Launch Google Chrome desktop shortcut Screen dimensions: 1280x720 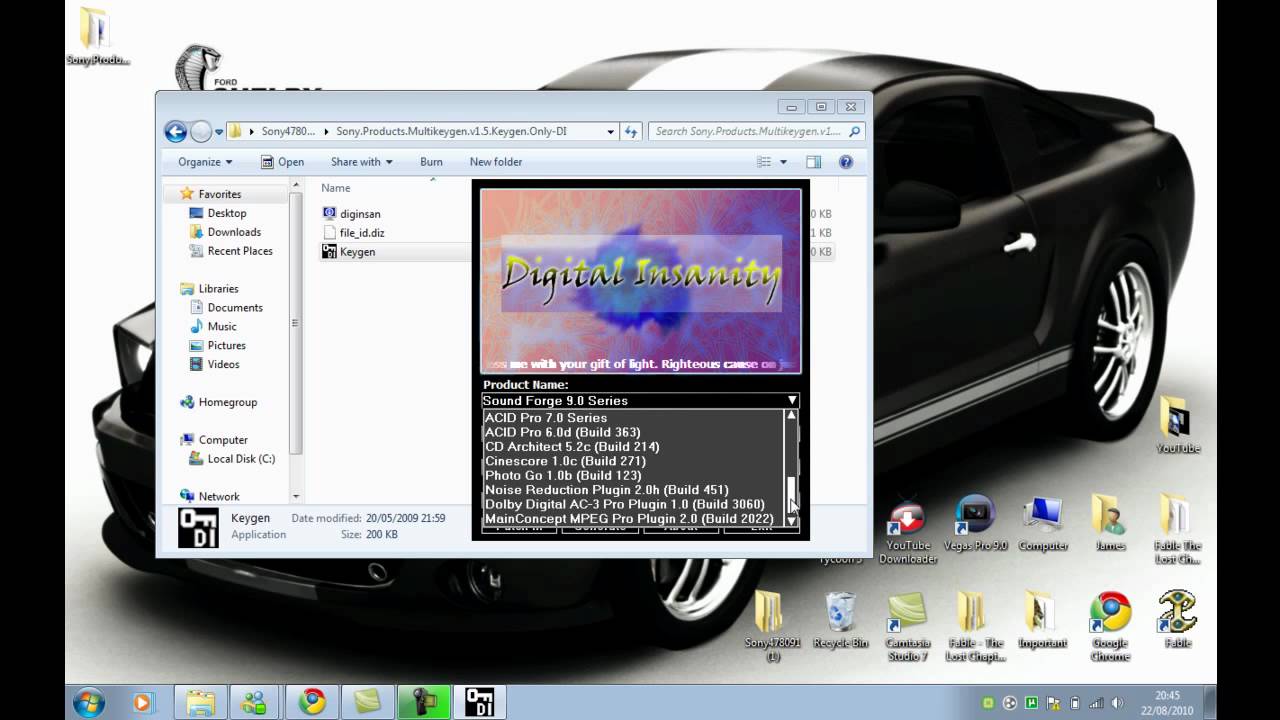(1109, 626)
